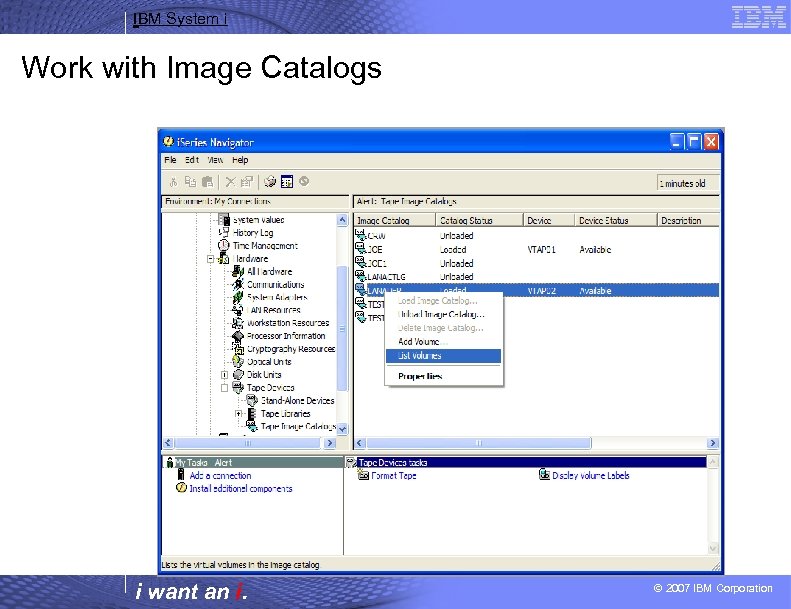This screenshot has width=791, height=609.
Task: Click the Display Volume Labels link
Action: click(x=591, y=475)
